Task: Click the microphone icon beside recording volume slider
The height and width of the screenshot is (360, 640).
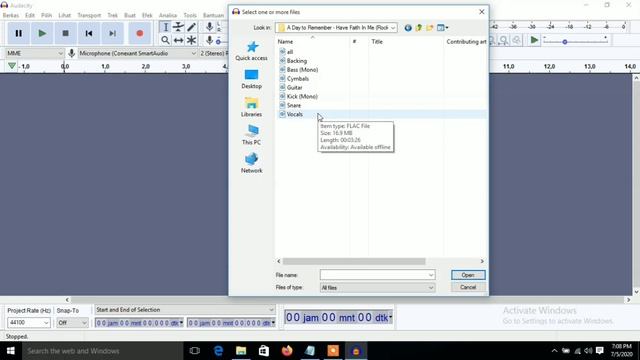Action: (209, 40)
